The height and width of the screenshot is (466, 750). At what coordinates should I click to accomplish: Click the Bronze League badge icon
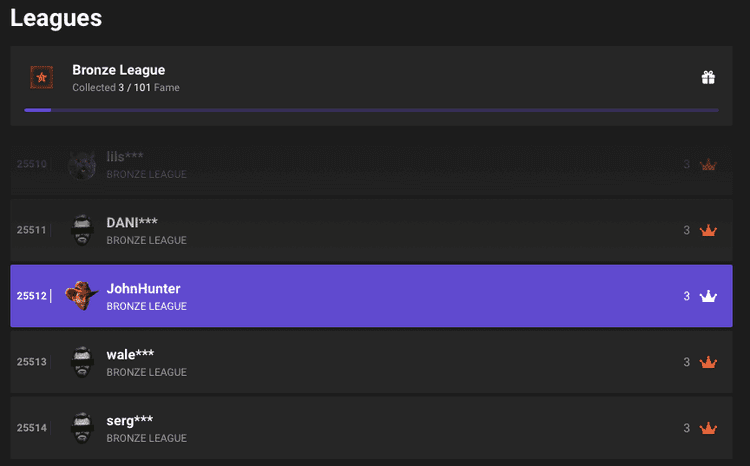(x=42, y=77)
